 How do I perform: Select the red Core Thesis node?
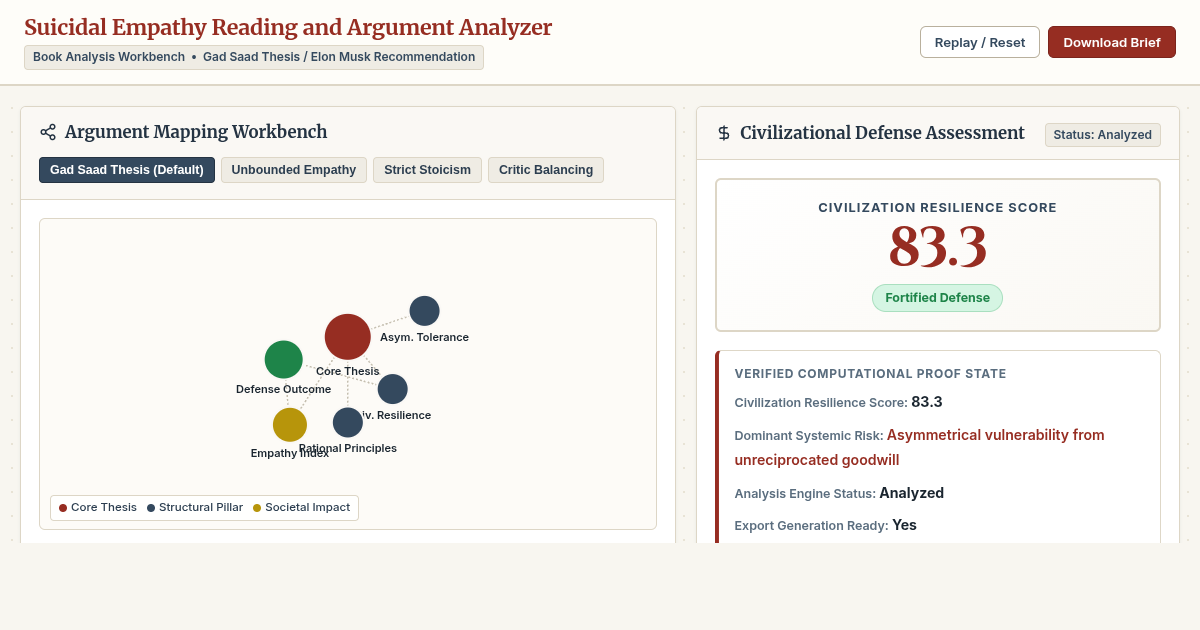348,337
